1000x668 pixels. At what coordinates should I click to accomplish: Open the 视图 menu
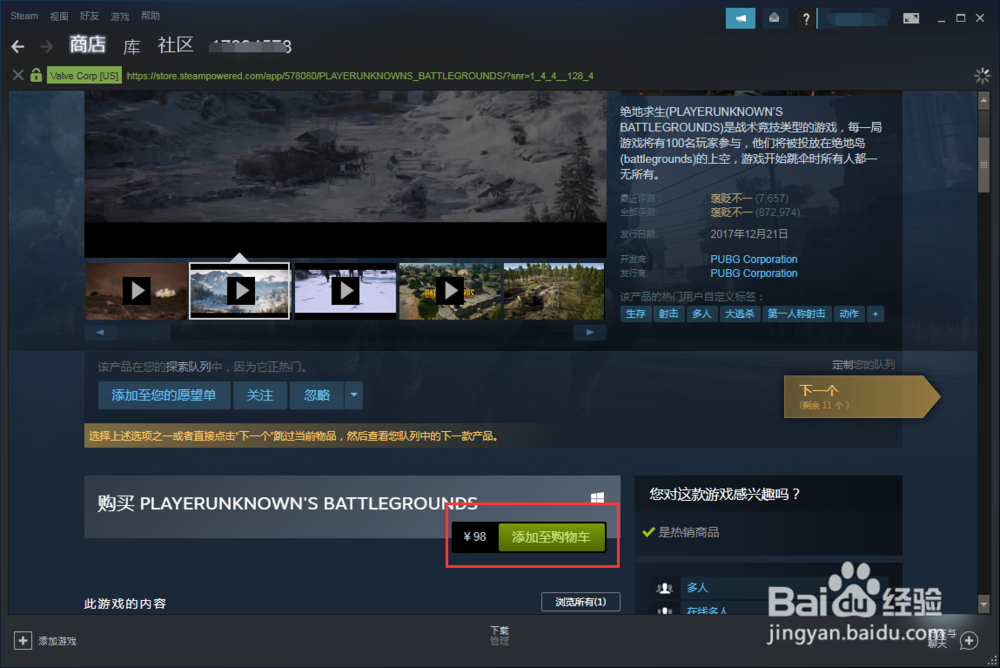coord(59,16)
